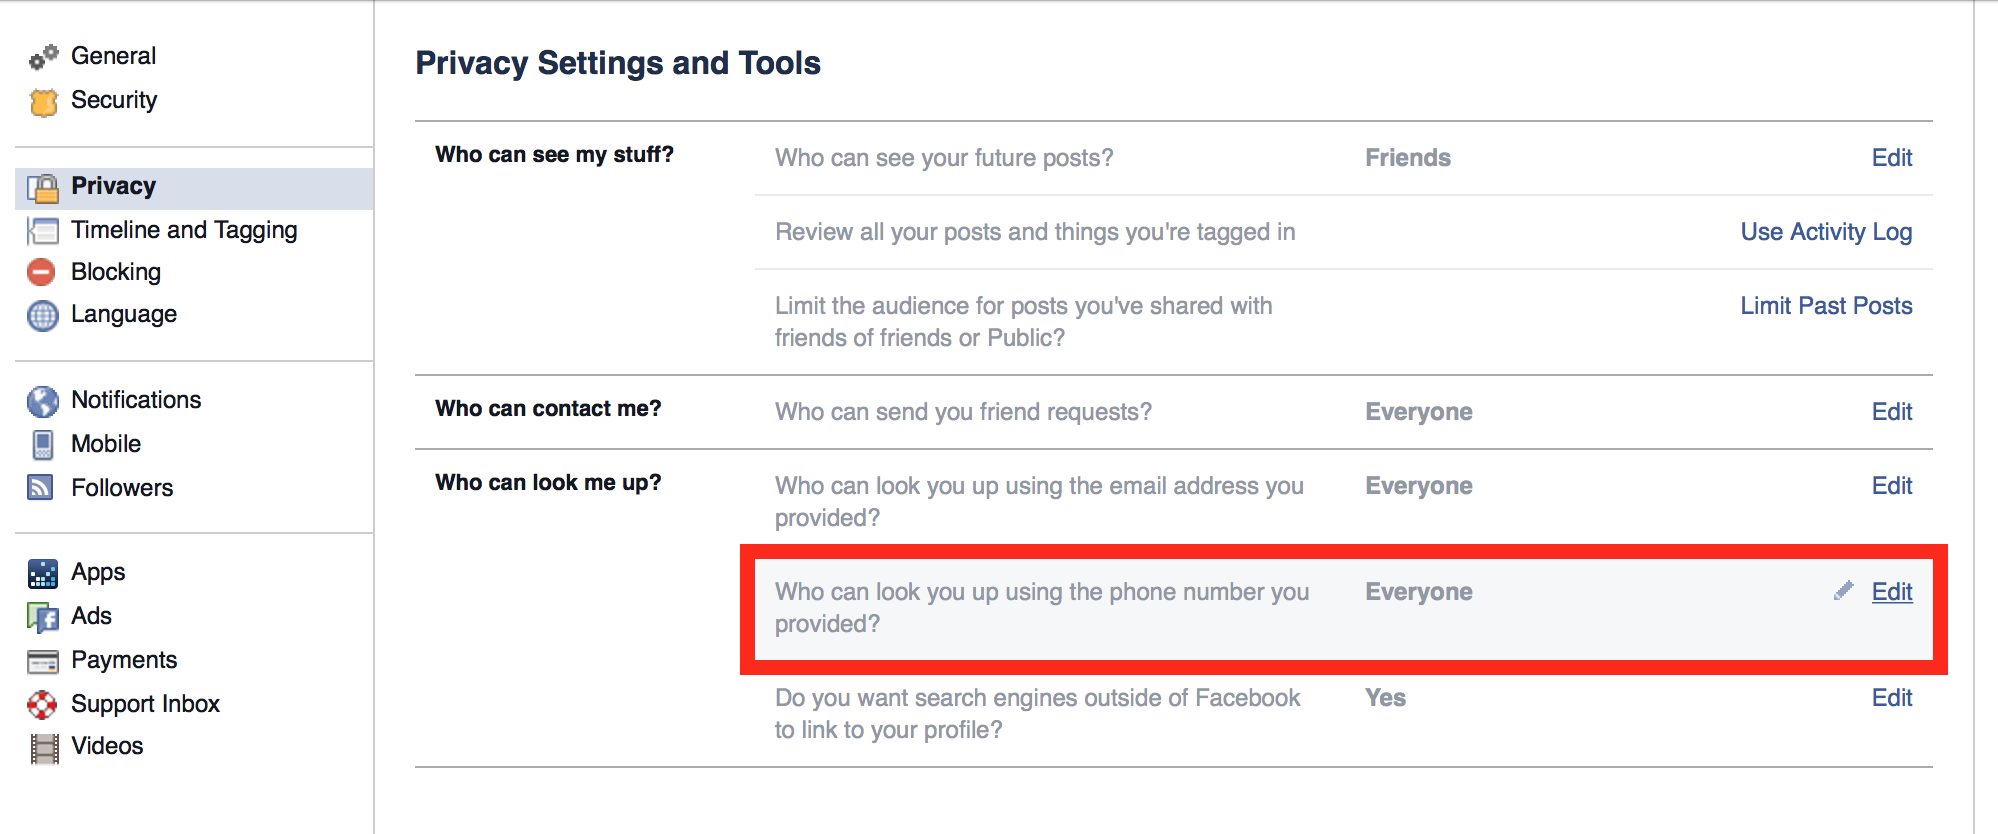
Task: Open Language settings
Action: [x=124, y=314]
